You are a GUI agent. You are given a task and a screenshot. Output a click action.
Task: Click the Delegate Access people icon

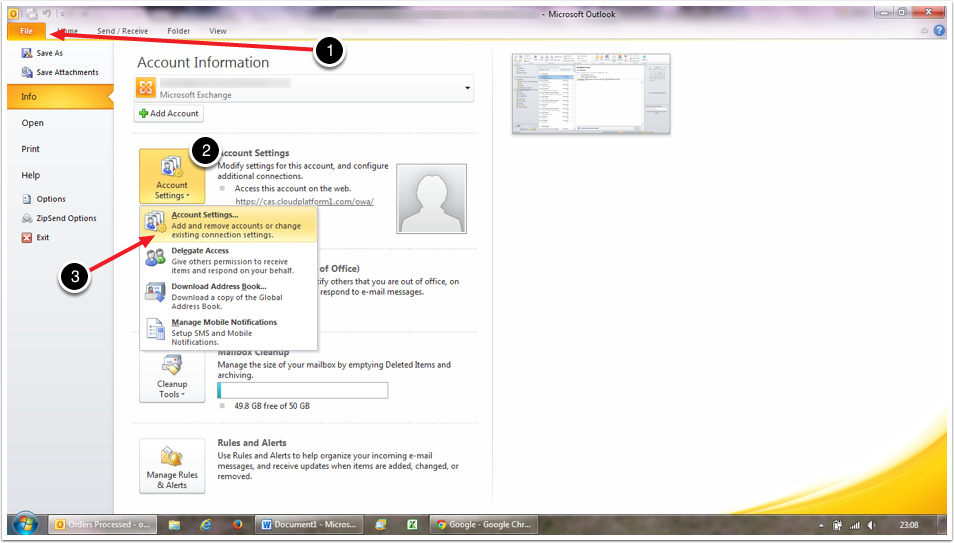pos(155,257)
